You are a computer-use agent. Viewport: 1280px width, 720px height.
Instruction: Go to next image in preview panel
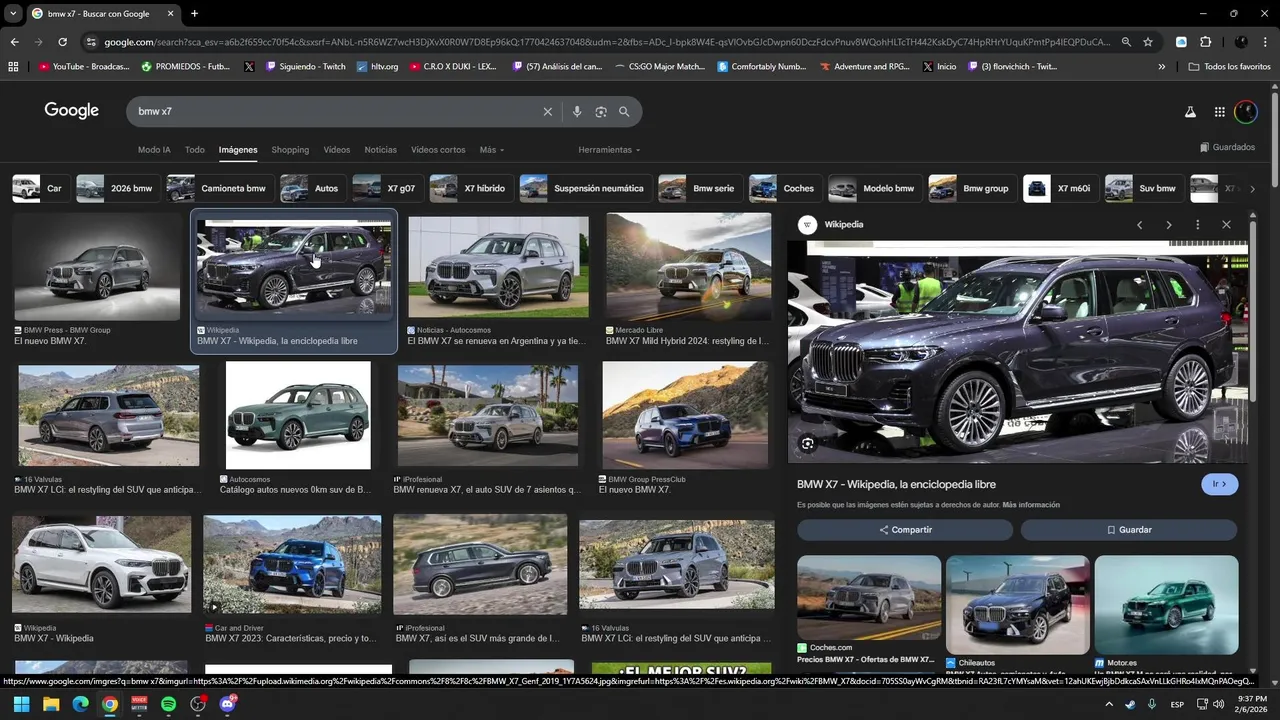(1168, 225)
